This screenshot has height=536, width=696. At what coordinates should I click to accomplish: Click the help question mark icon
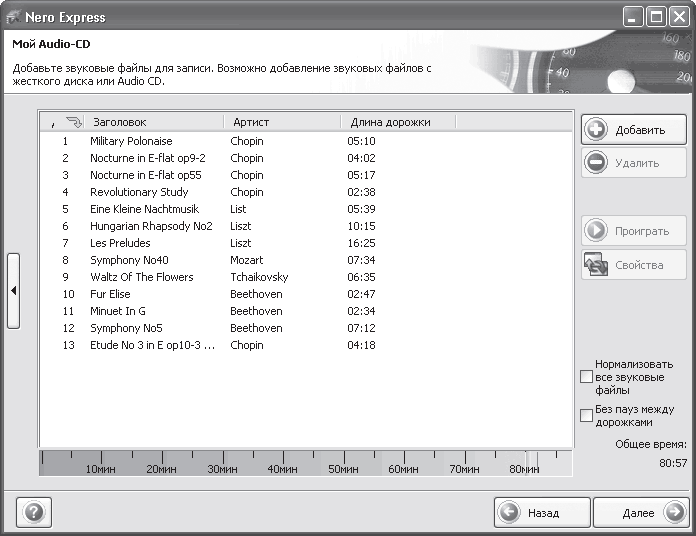[34, 512]
